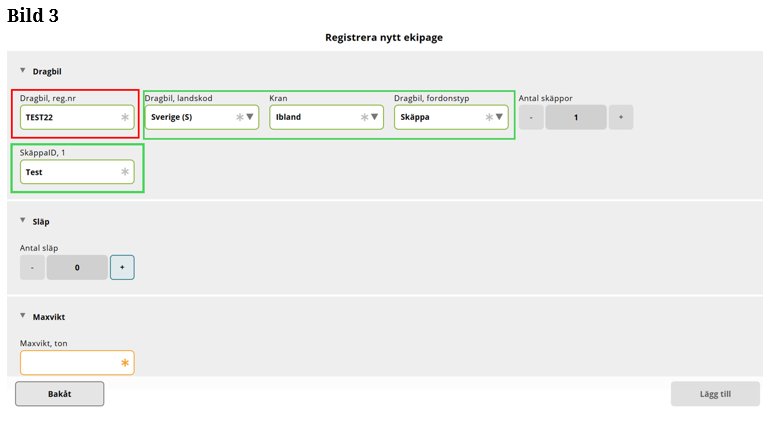Open the Dragbil fordonstyp dropdown
Screen dimensions: 767x427
[x=451, y=117]
